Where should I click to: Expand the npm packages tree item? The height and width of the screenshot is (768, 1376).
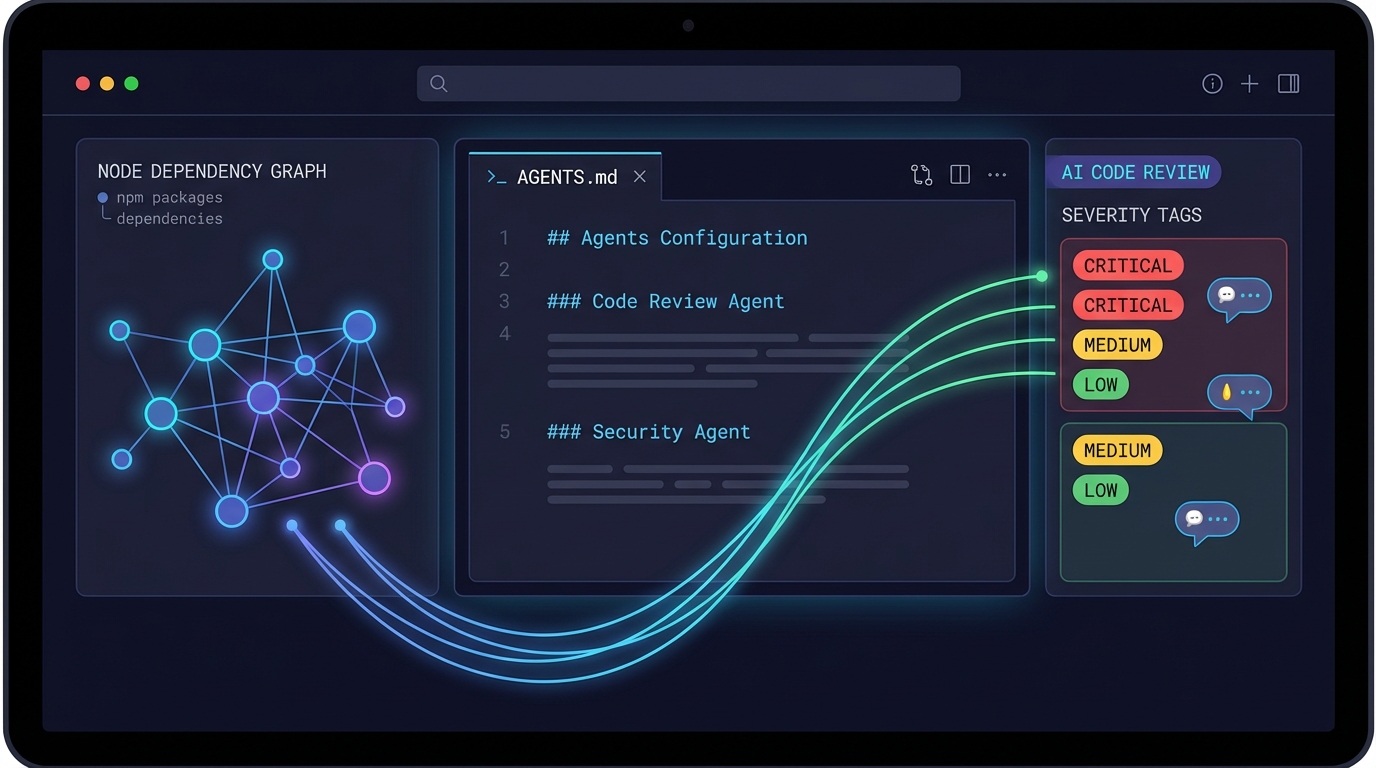point(168,198)
